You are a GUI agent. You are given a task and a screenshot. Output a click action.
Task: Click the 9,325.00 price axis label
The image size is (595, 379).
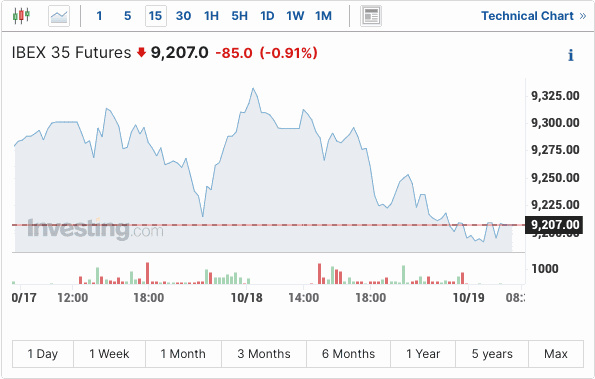(x=555, y=96)
